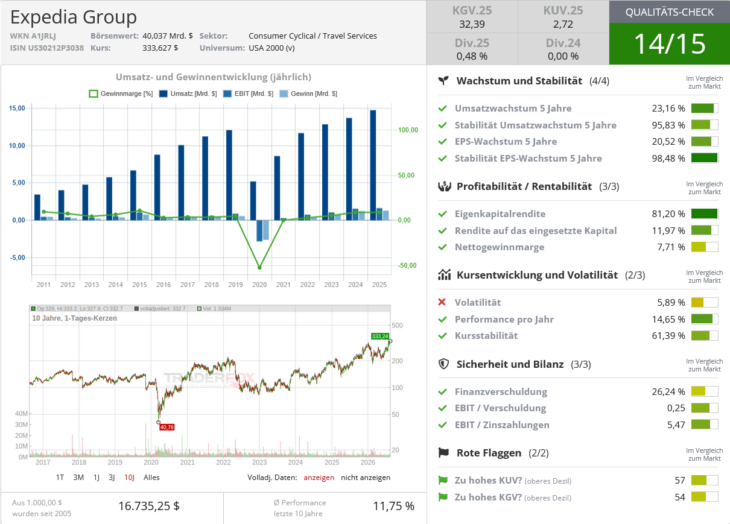Image resolution: width=730 pixels, height=524 pixels.
Task: Select the 1T chart timeframe
Action: coord(60,477)
